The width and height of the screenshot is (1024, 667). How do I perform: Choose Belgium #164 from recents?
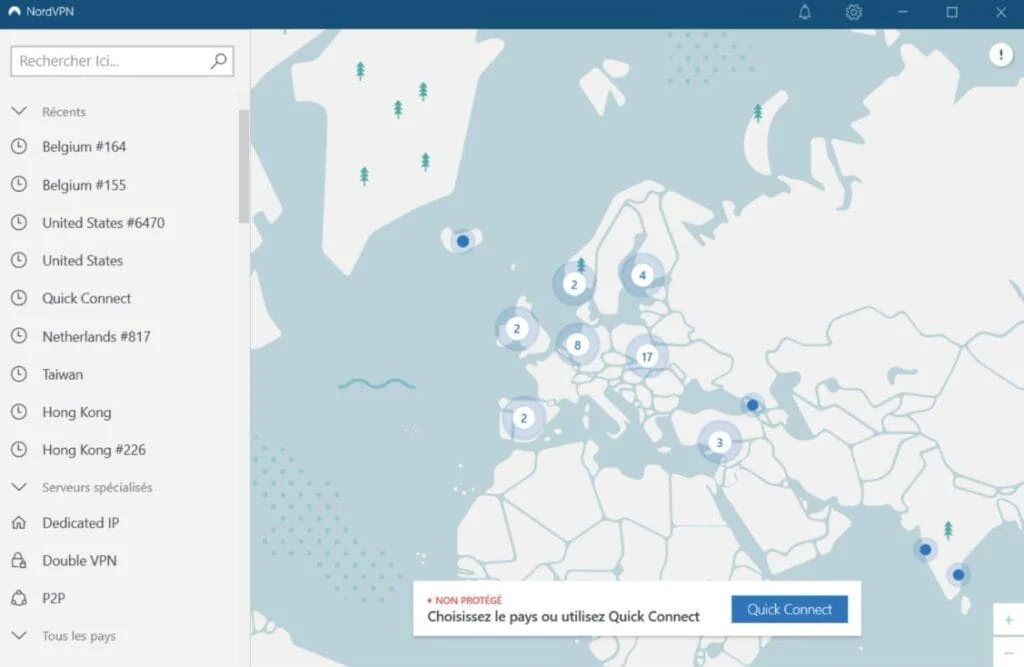[x=84, y=146]
